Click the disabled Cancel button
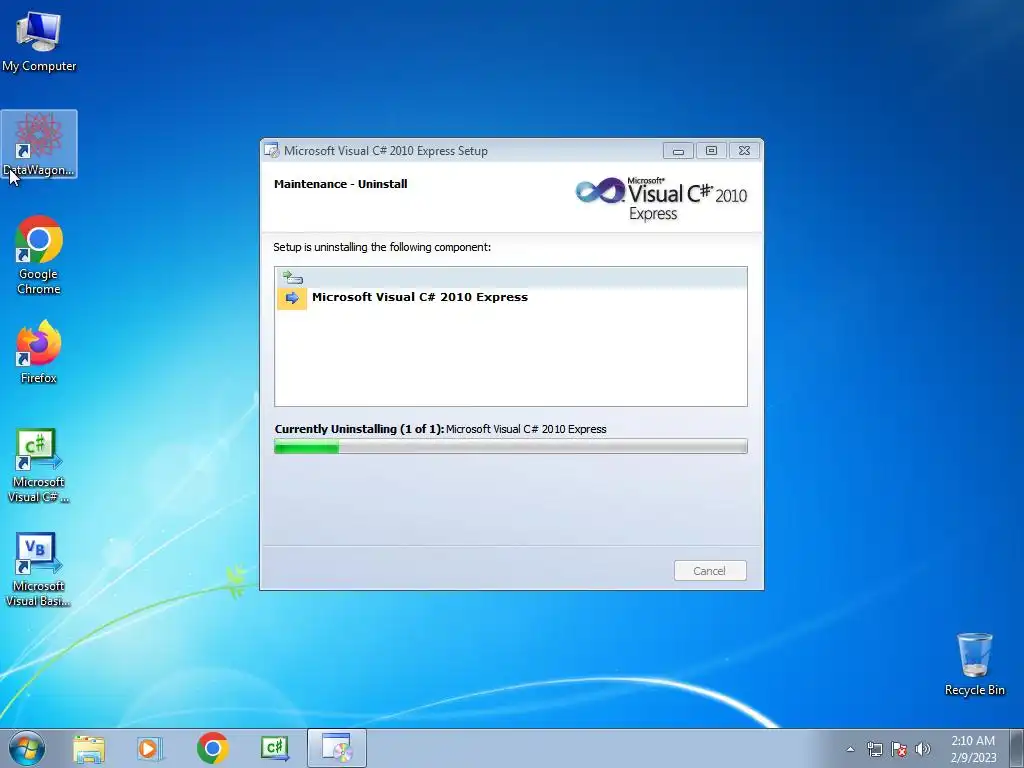This screenshot has height=768, width=1024. pyautogui.click(x=710, y=571)
